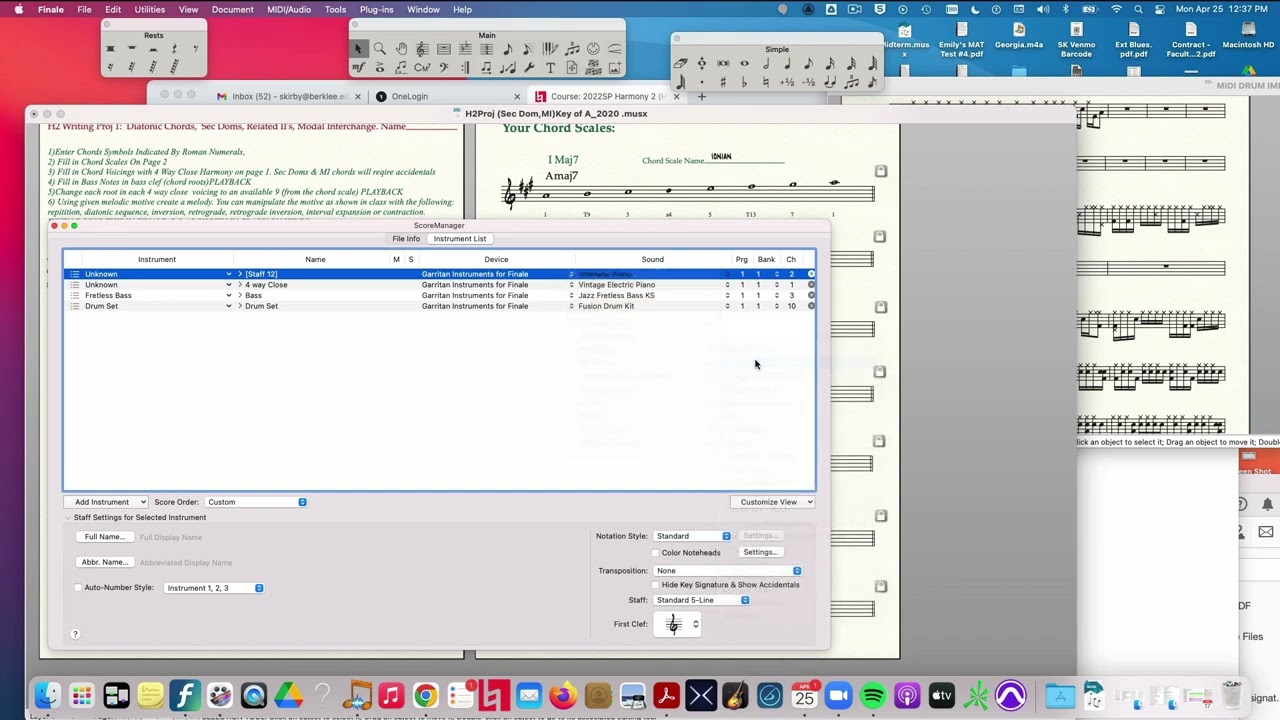1280x720 pixels.
Task: Collapse Staff Settings for Selected Instrument section
Action: (68, 518)
